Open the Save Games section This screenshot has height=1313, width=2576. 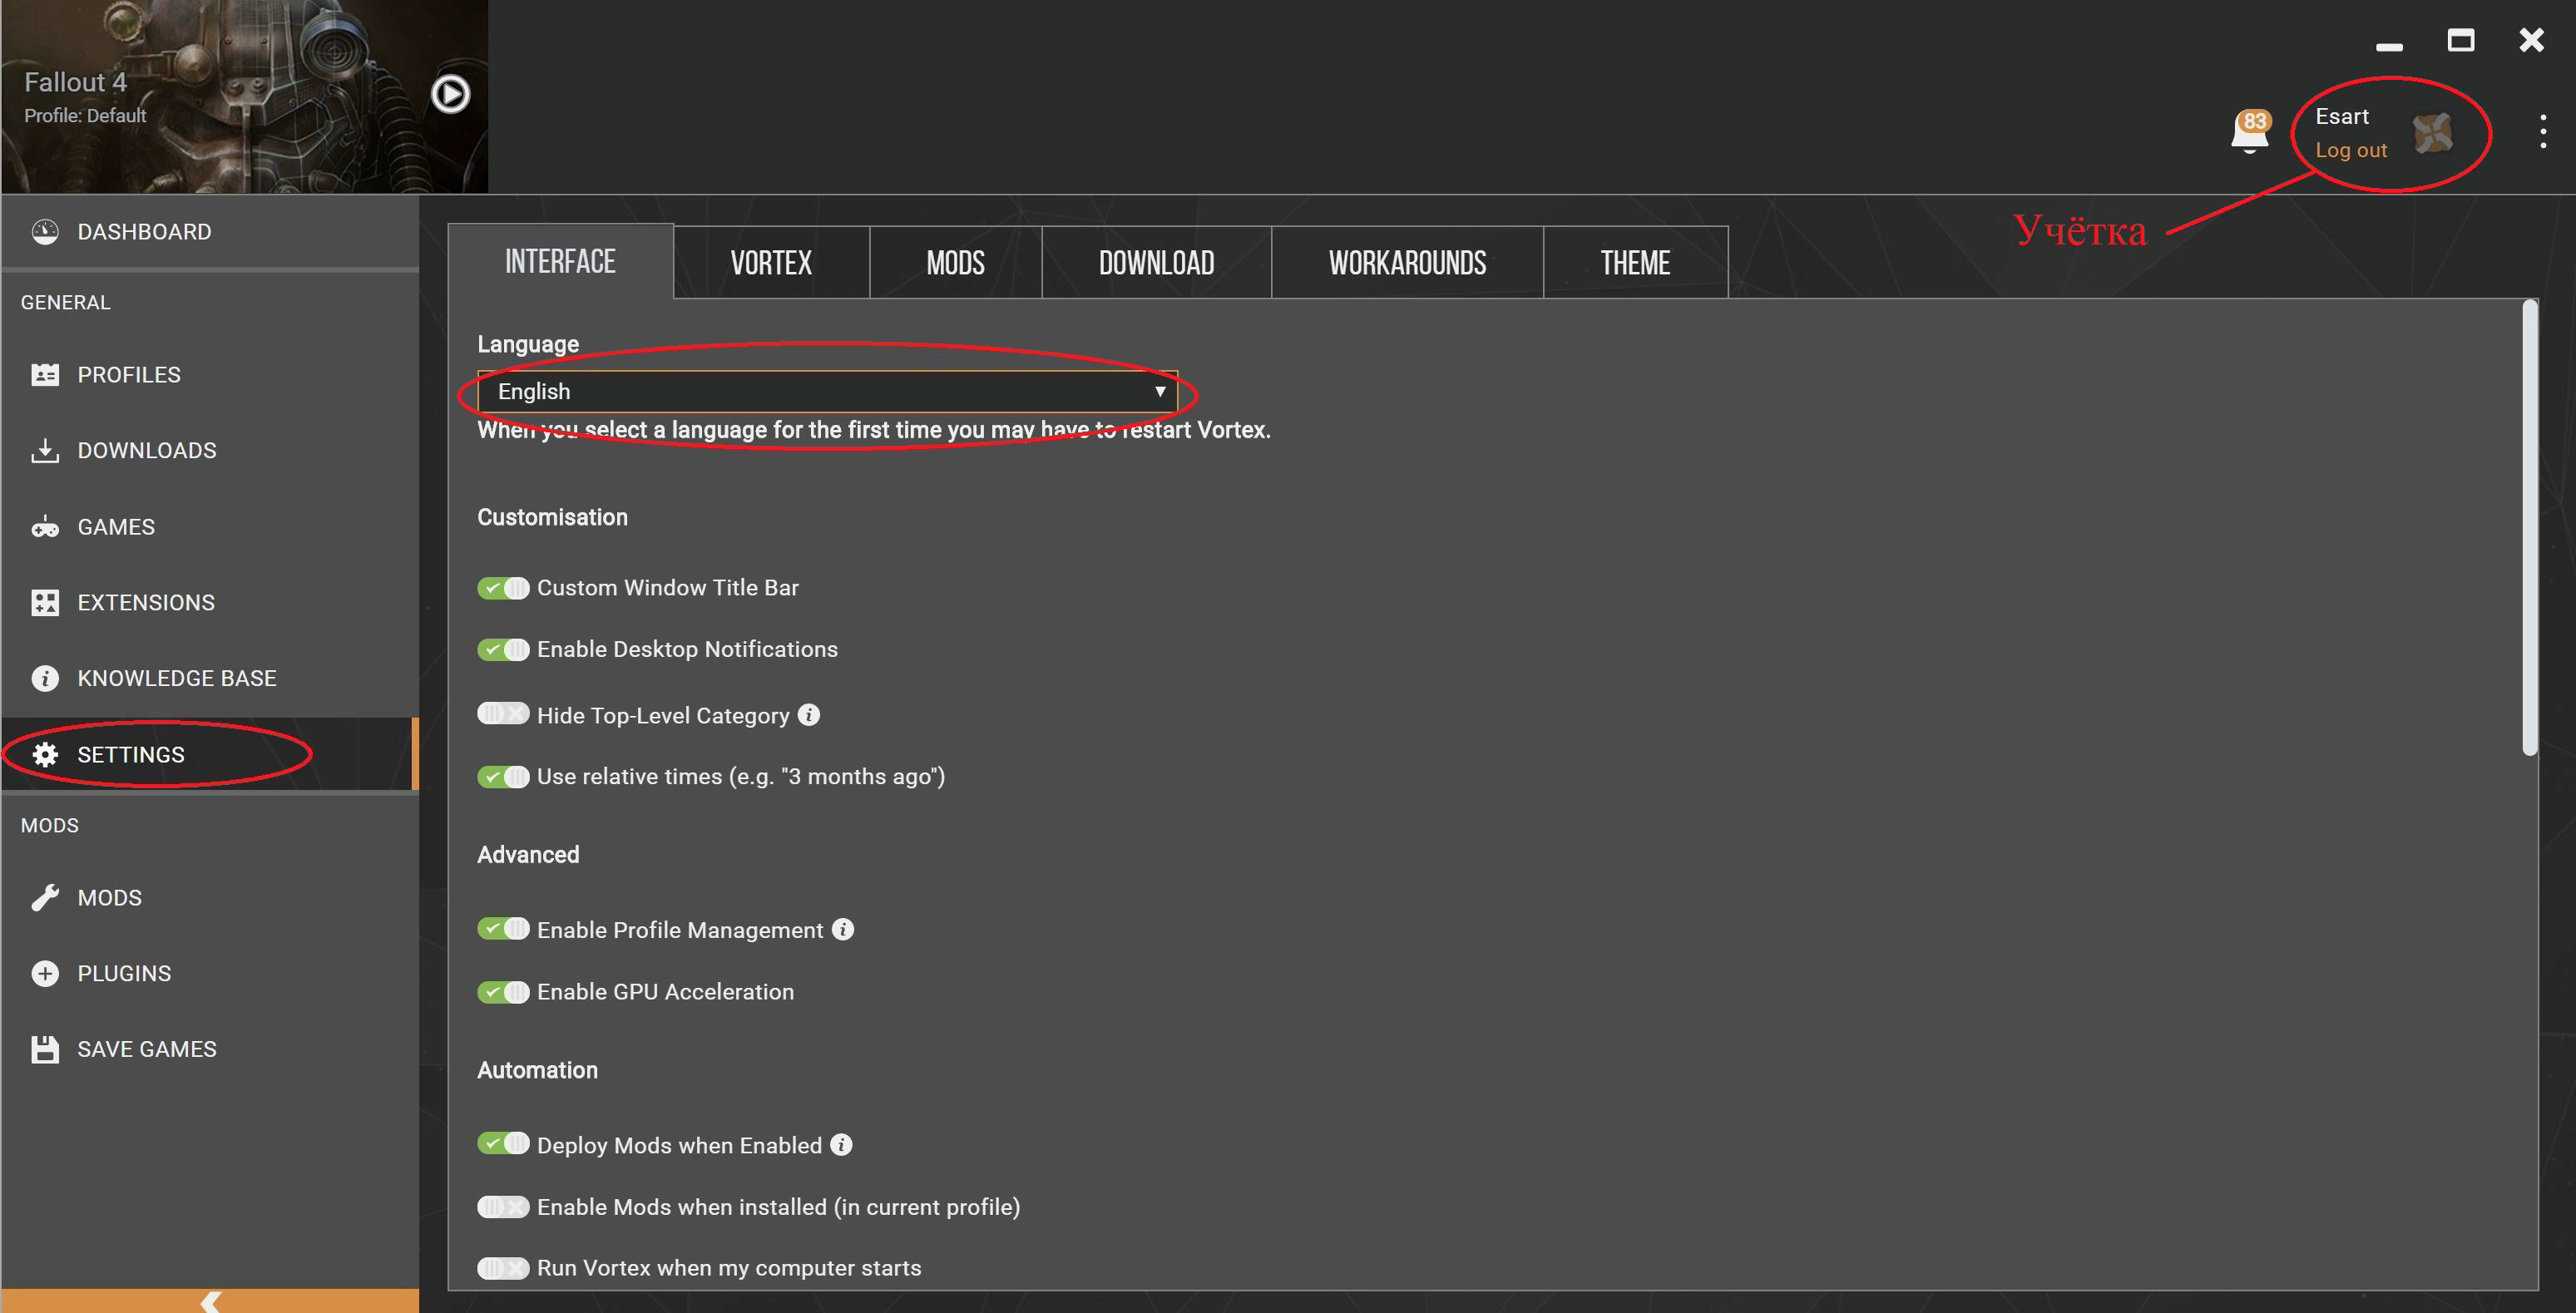[147, 1049]
